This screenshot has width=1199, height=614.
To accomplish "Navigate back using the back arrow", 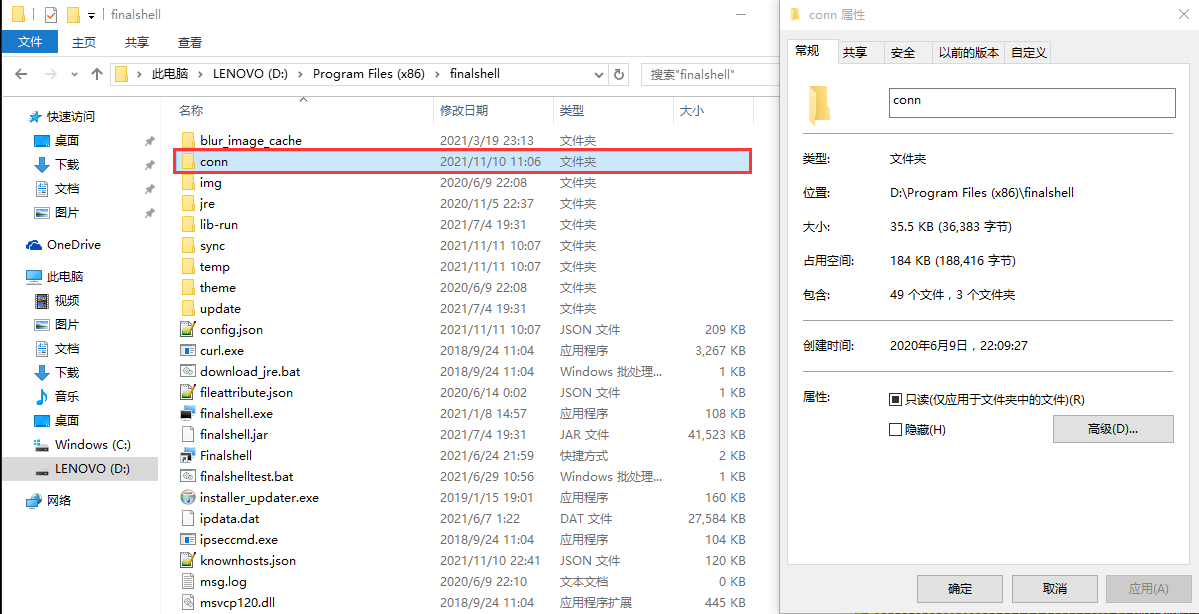I will click(x=21, y=73).
